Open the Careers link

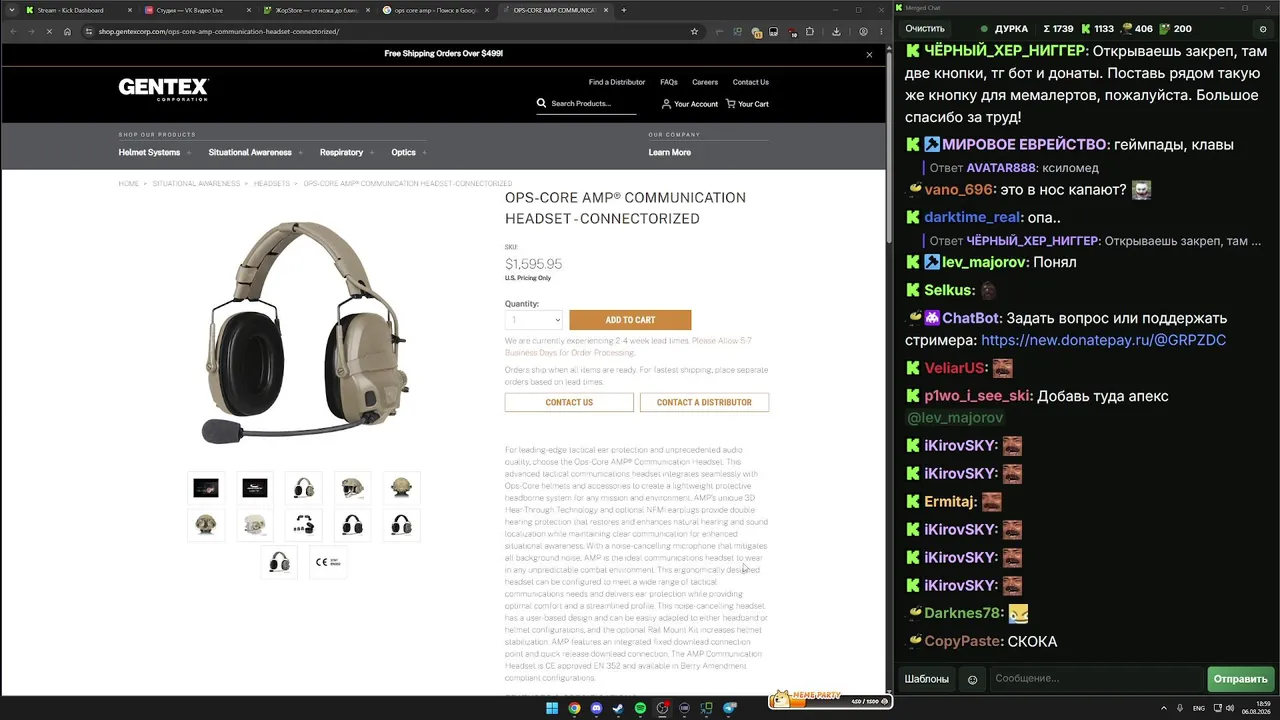pos(705,82)
